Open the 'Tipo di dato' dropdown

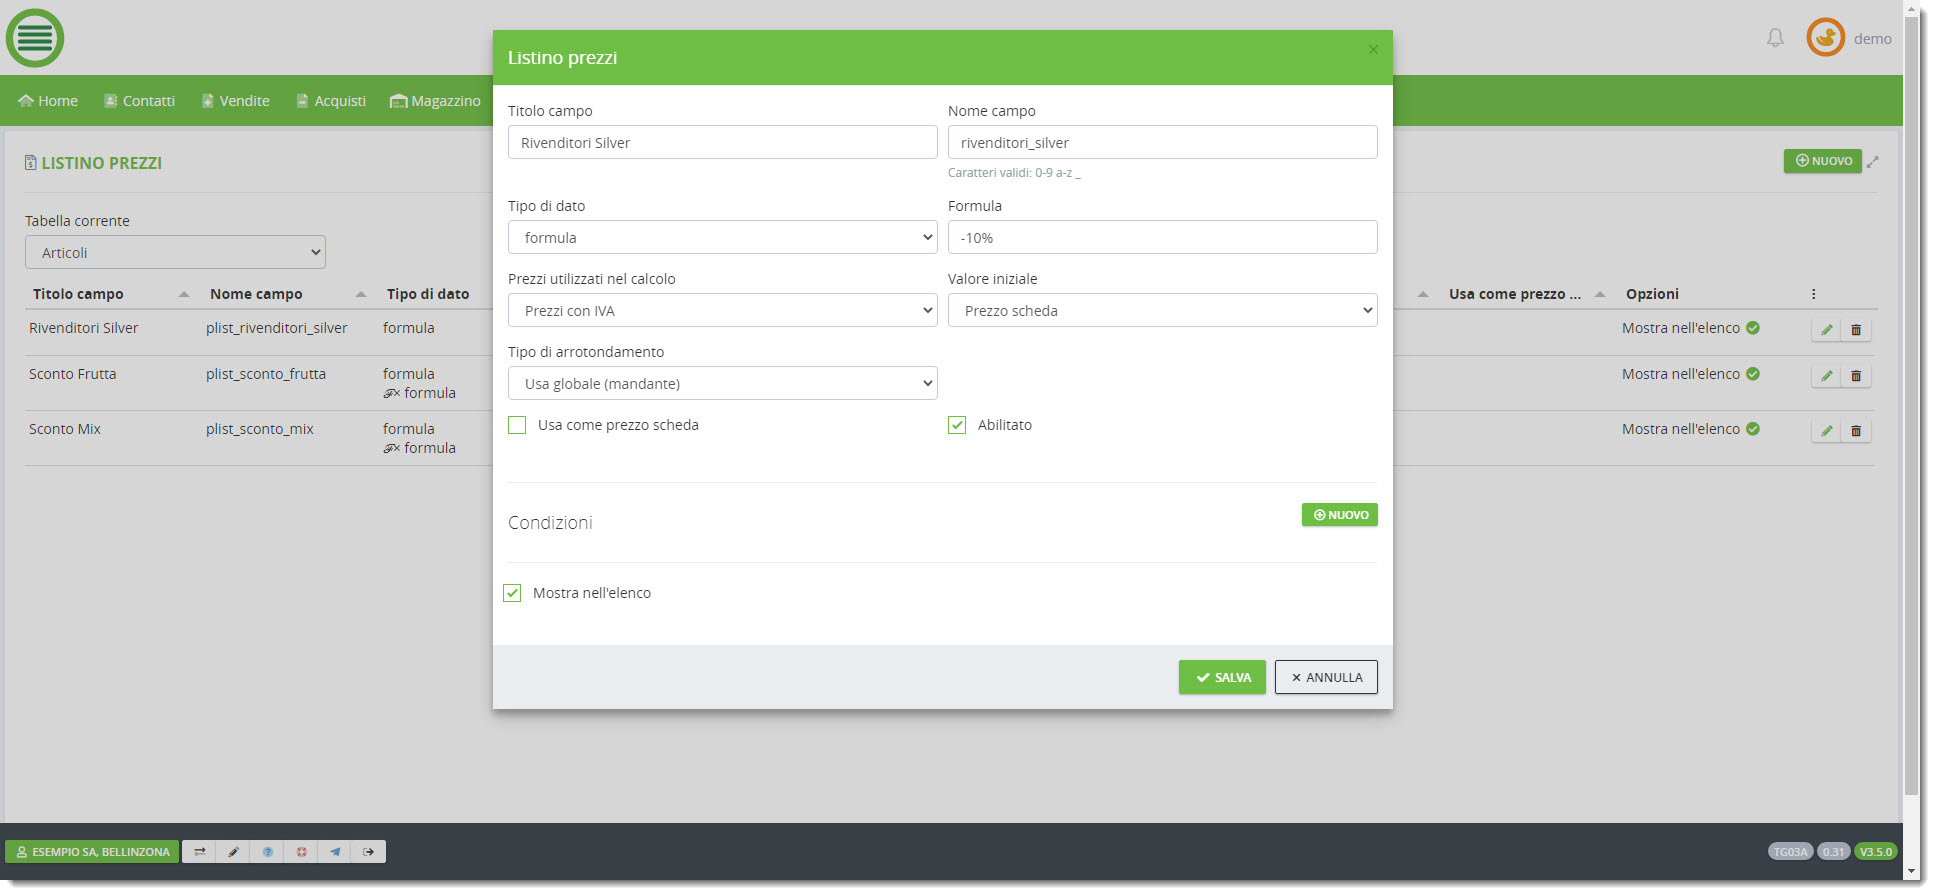pos(722,238)
